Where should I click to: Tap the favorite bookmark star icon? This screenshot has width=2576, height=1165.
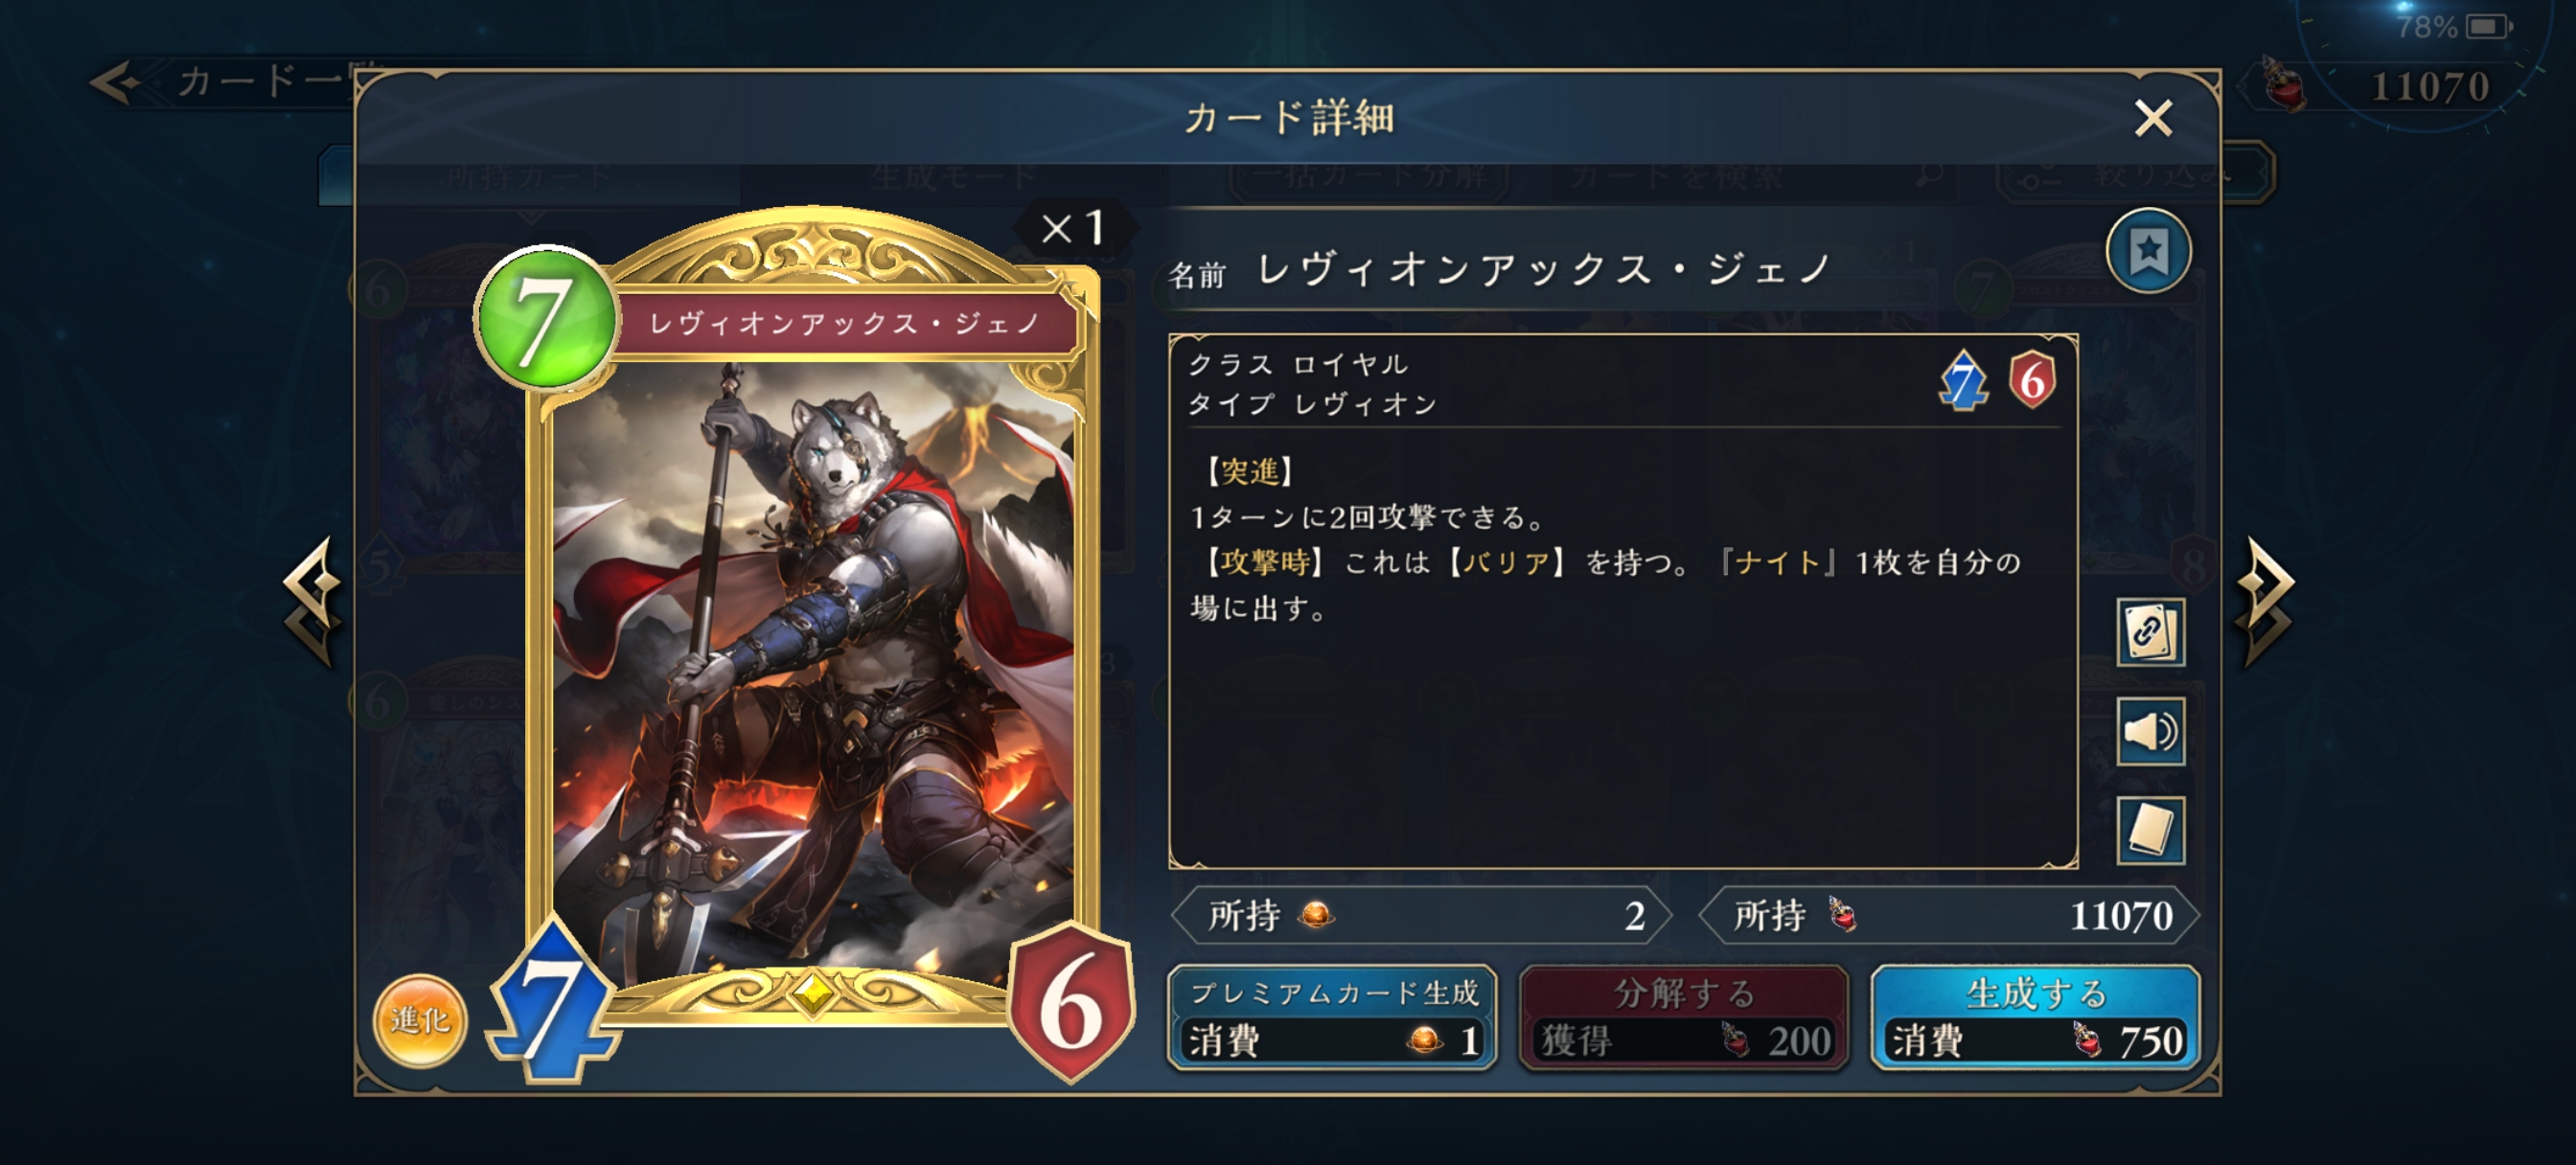click(2148, 251)
